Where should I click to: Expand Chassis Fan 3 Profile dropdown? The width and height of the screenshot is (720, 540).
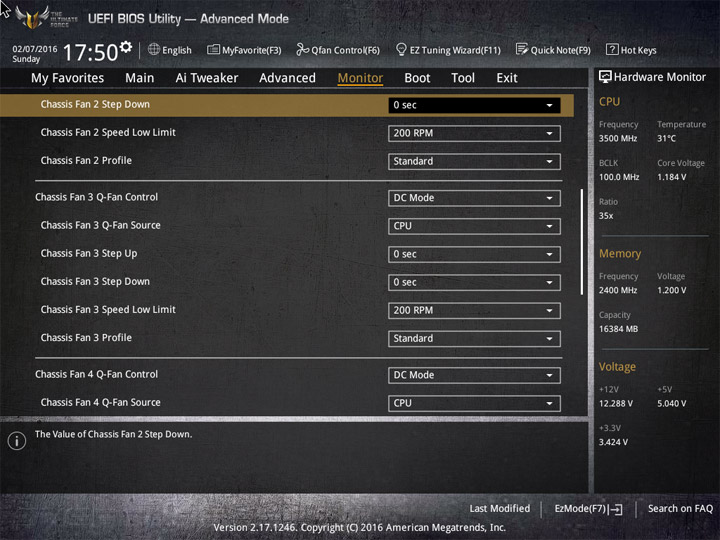474,338
